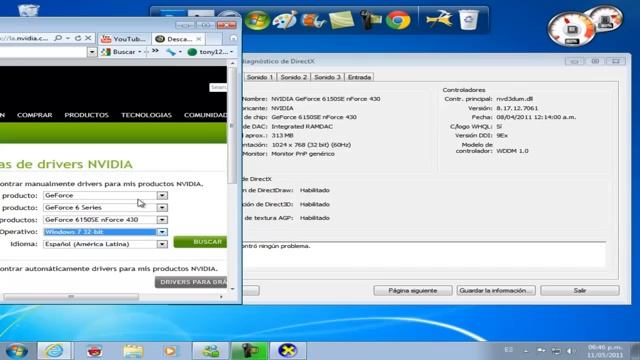Switch to the Sonido 1 tab in DirectX

click(x=260, y=77)
